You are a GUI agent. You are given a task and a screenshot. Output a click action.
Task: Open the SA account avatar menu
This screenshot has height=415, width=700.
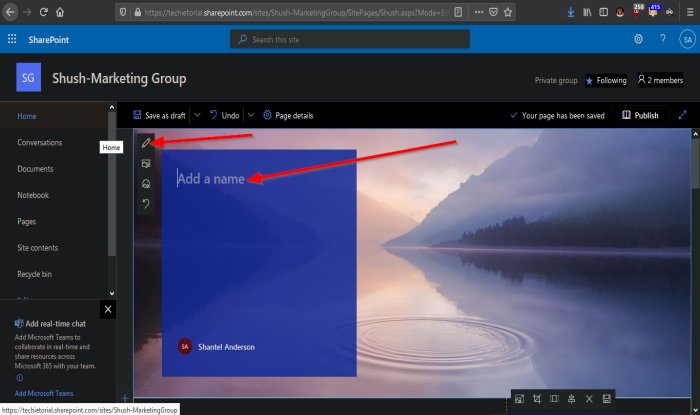[688, 39]
